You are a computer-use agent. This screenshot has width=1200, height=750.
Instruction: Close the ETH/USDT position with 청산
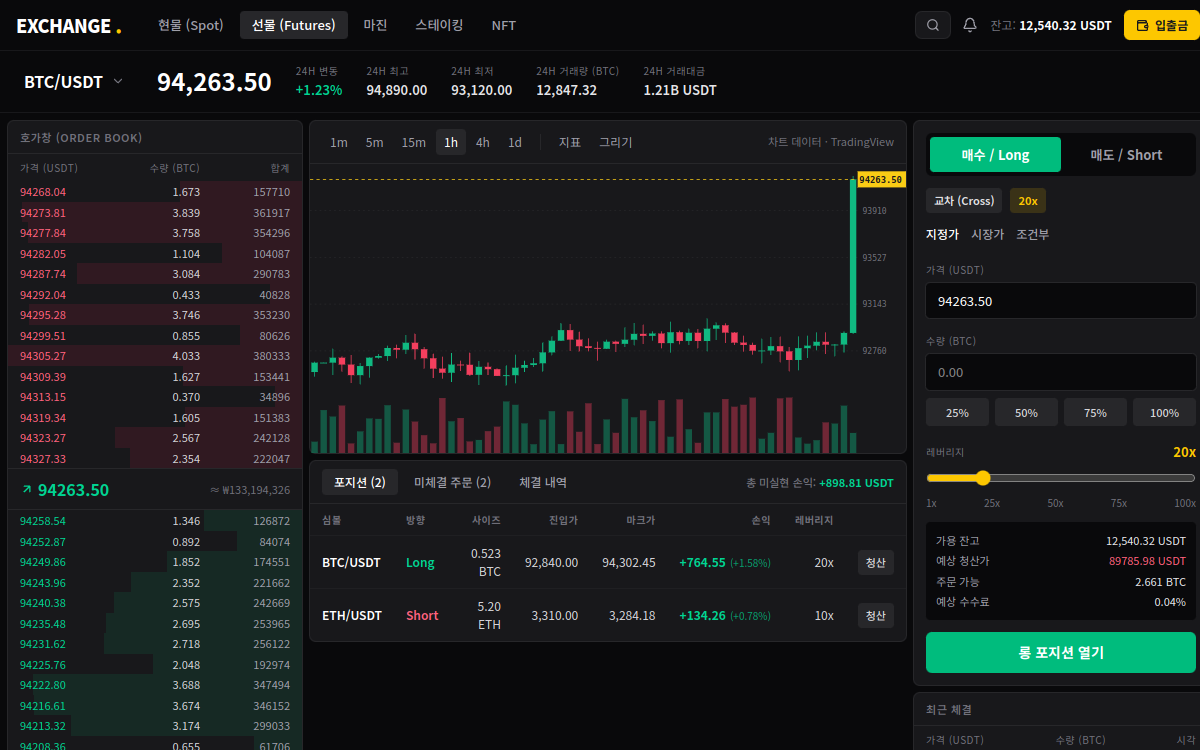pyautogui.click(x=875, y=615)
